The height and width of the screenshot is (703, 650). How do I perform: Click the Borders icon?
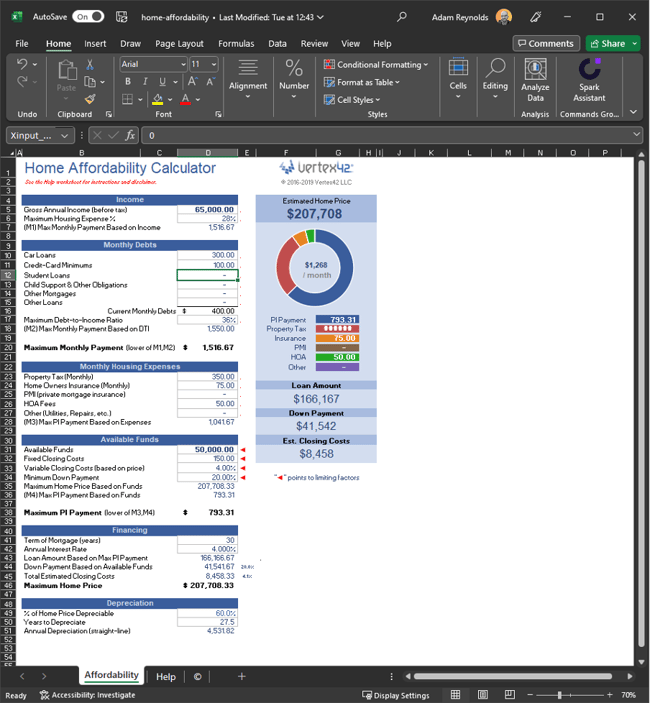[x=128, y=99]
